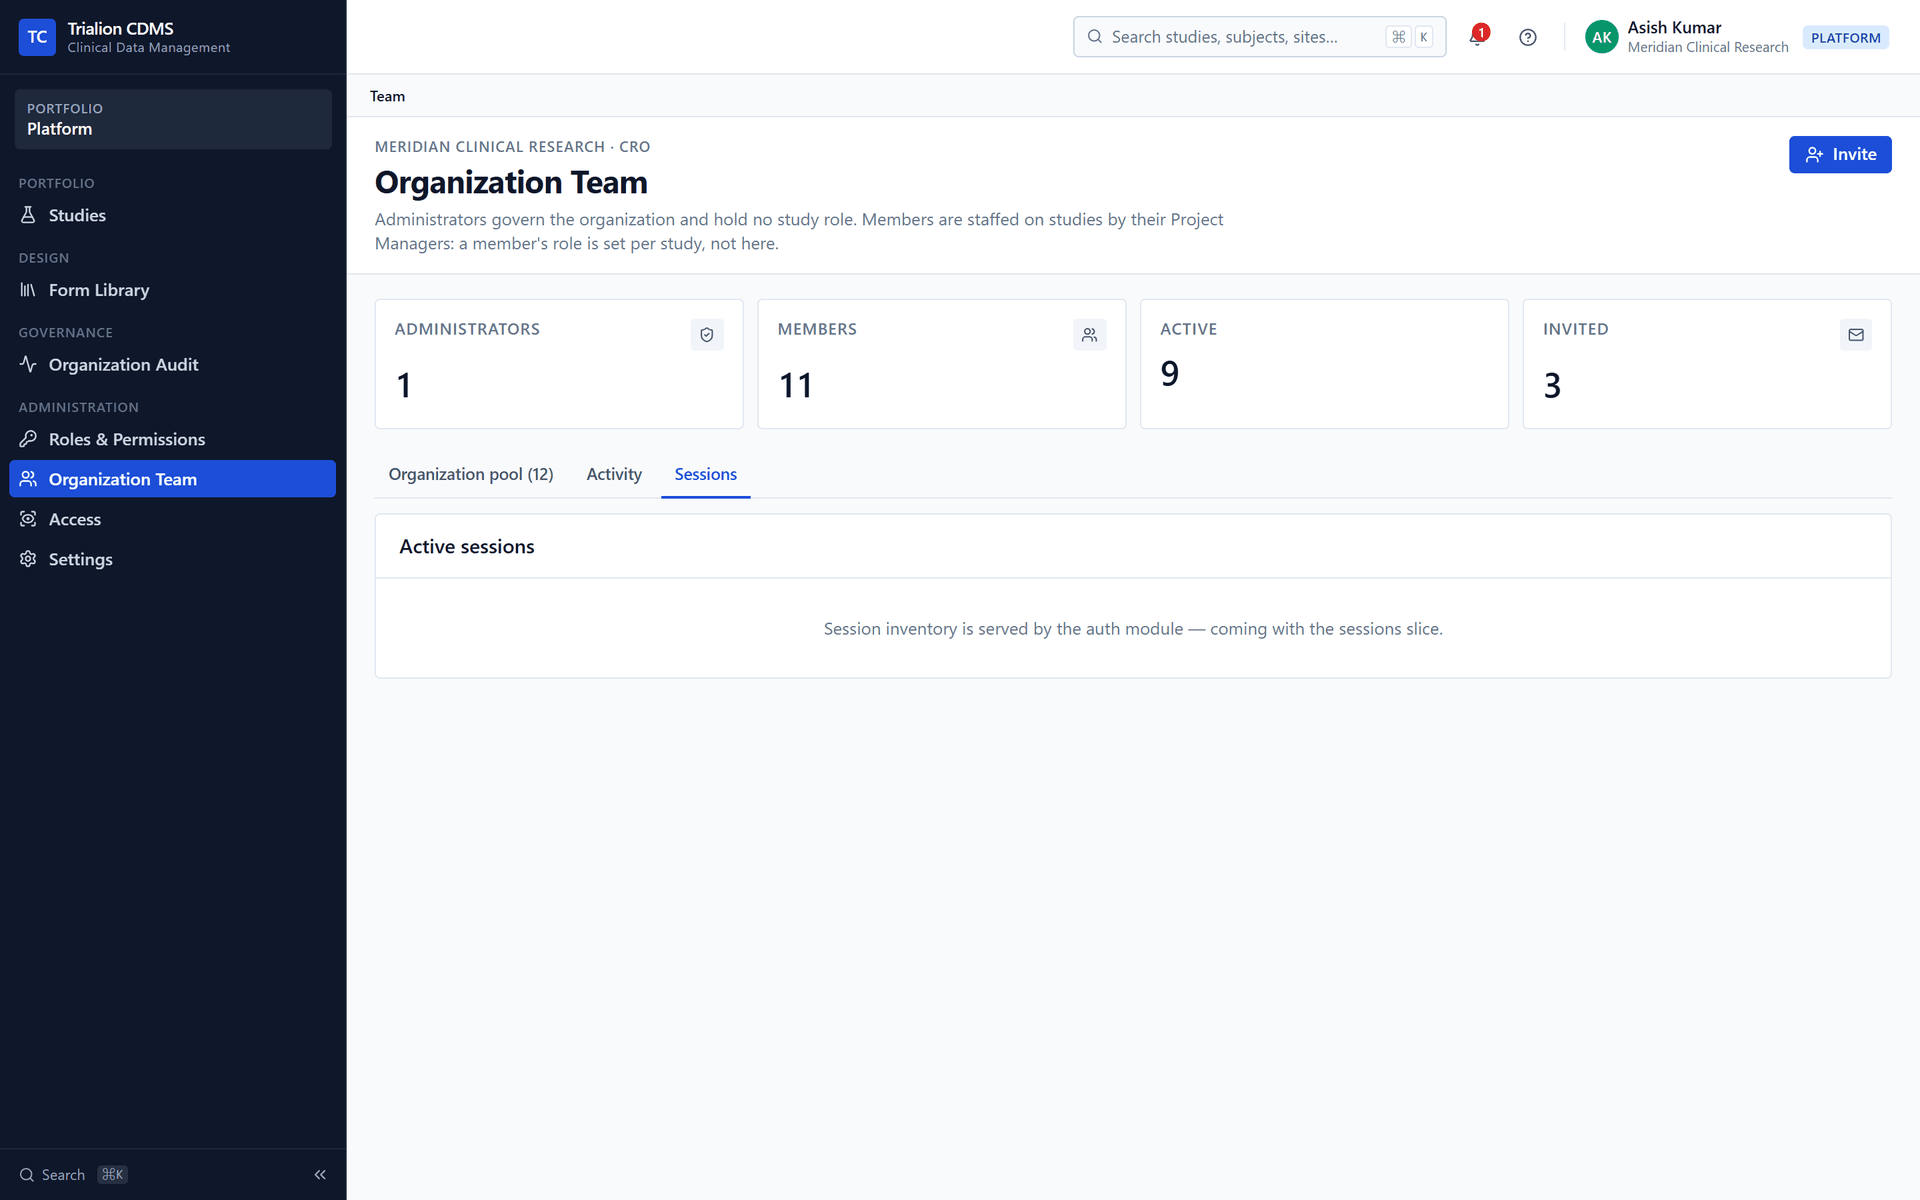This screenshot has height=1200, width=1920.
Task: Click the Administrators count 1
Action: click(x=404, y=385)
